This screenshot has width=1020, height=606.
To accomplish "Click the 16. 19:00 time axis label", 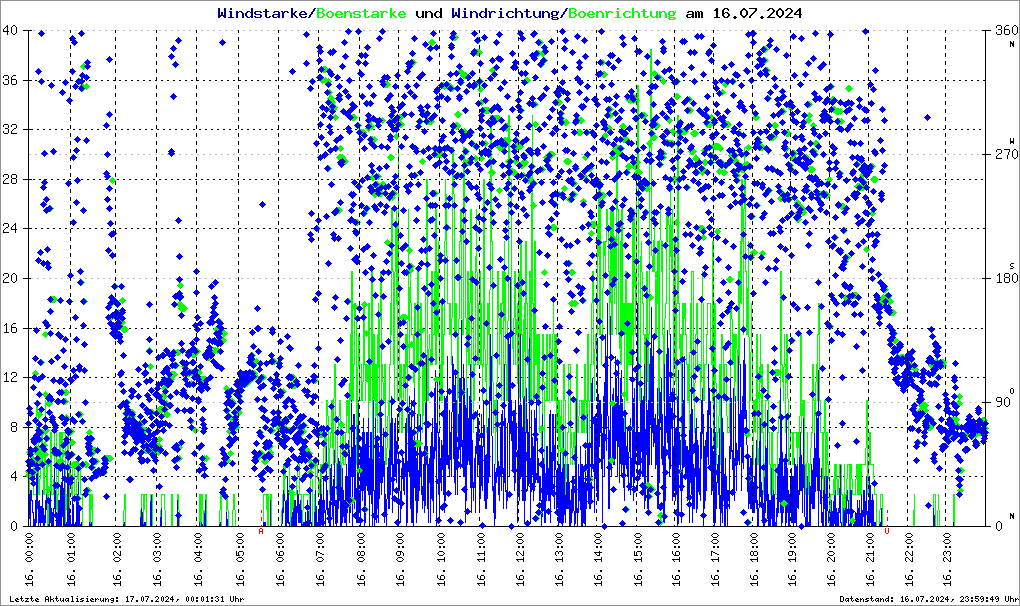I will pyautogui.click(x=792, y=559).
